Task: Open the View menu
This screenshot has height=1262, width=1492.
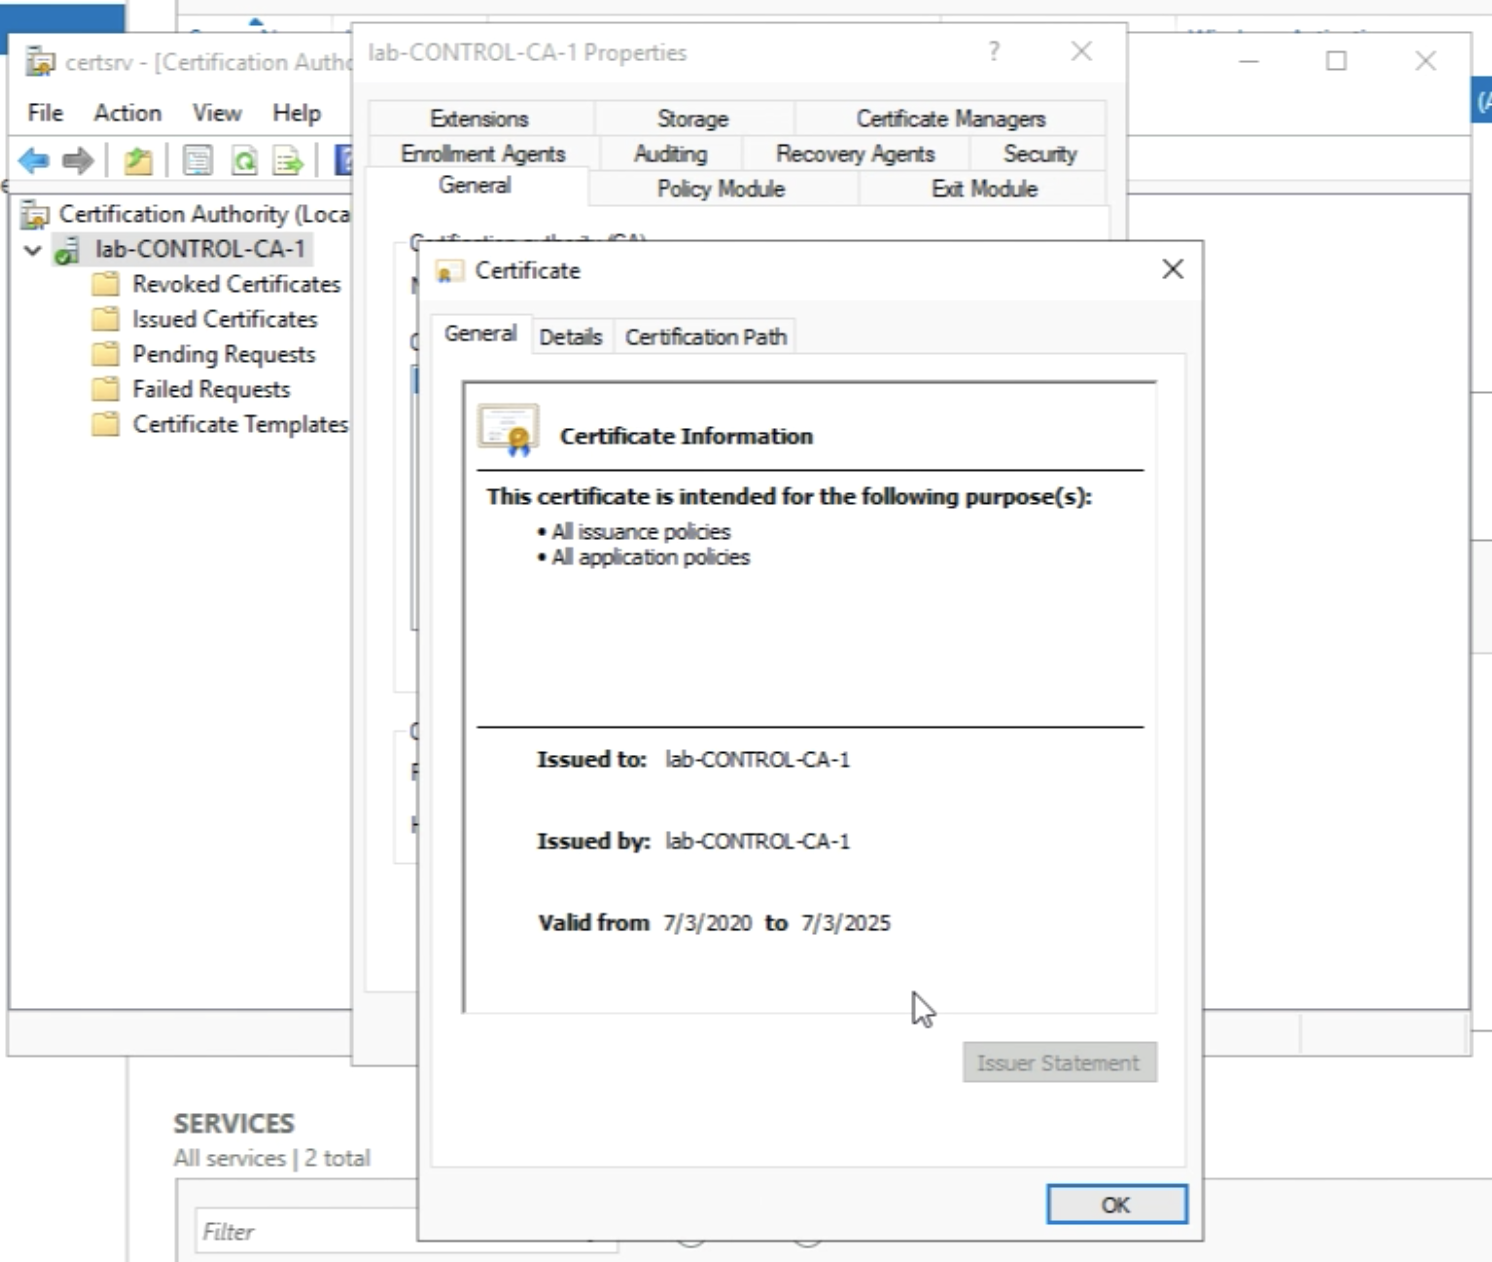Action: (x=216, y=113)
